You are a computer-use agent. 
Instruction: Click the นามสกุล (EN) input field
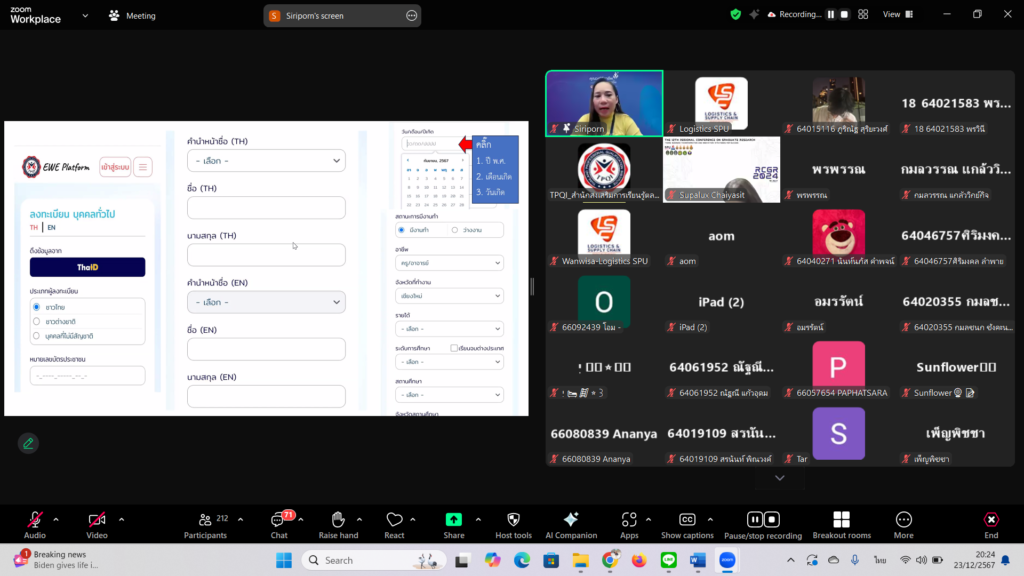pos(266,396)
